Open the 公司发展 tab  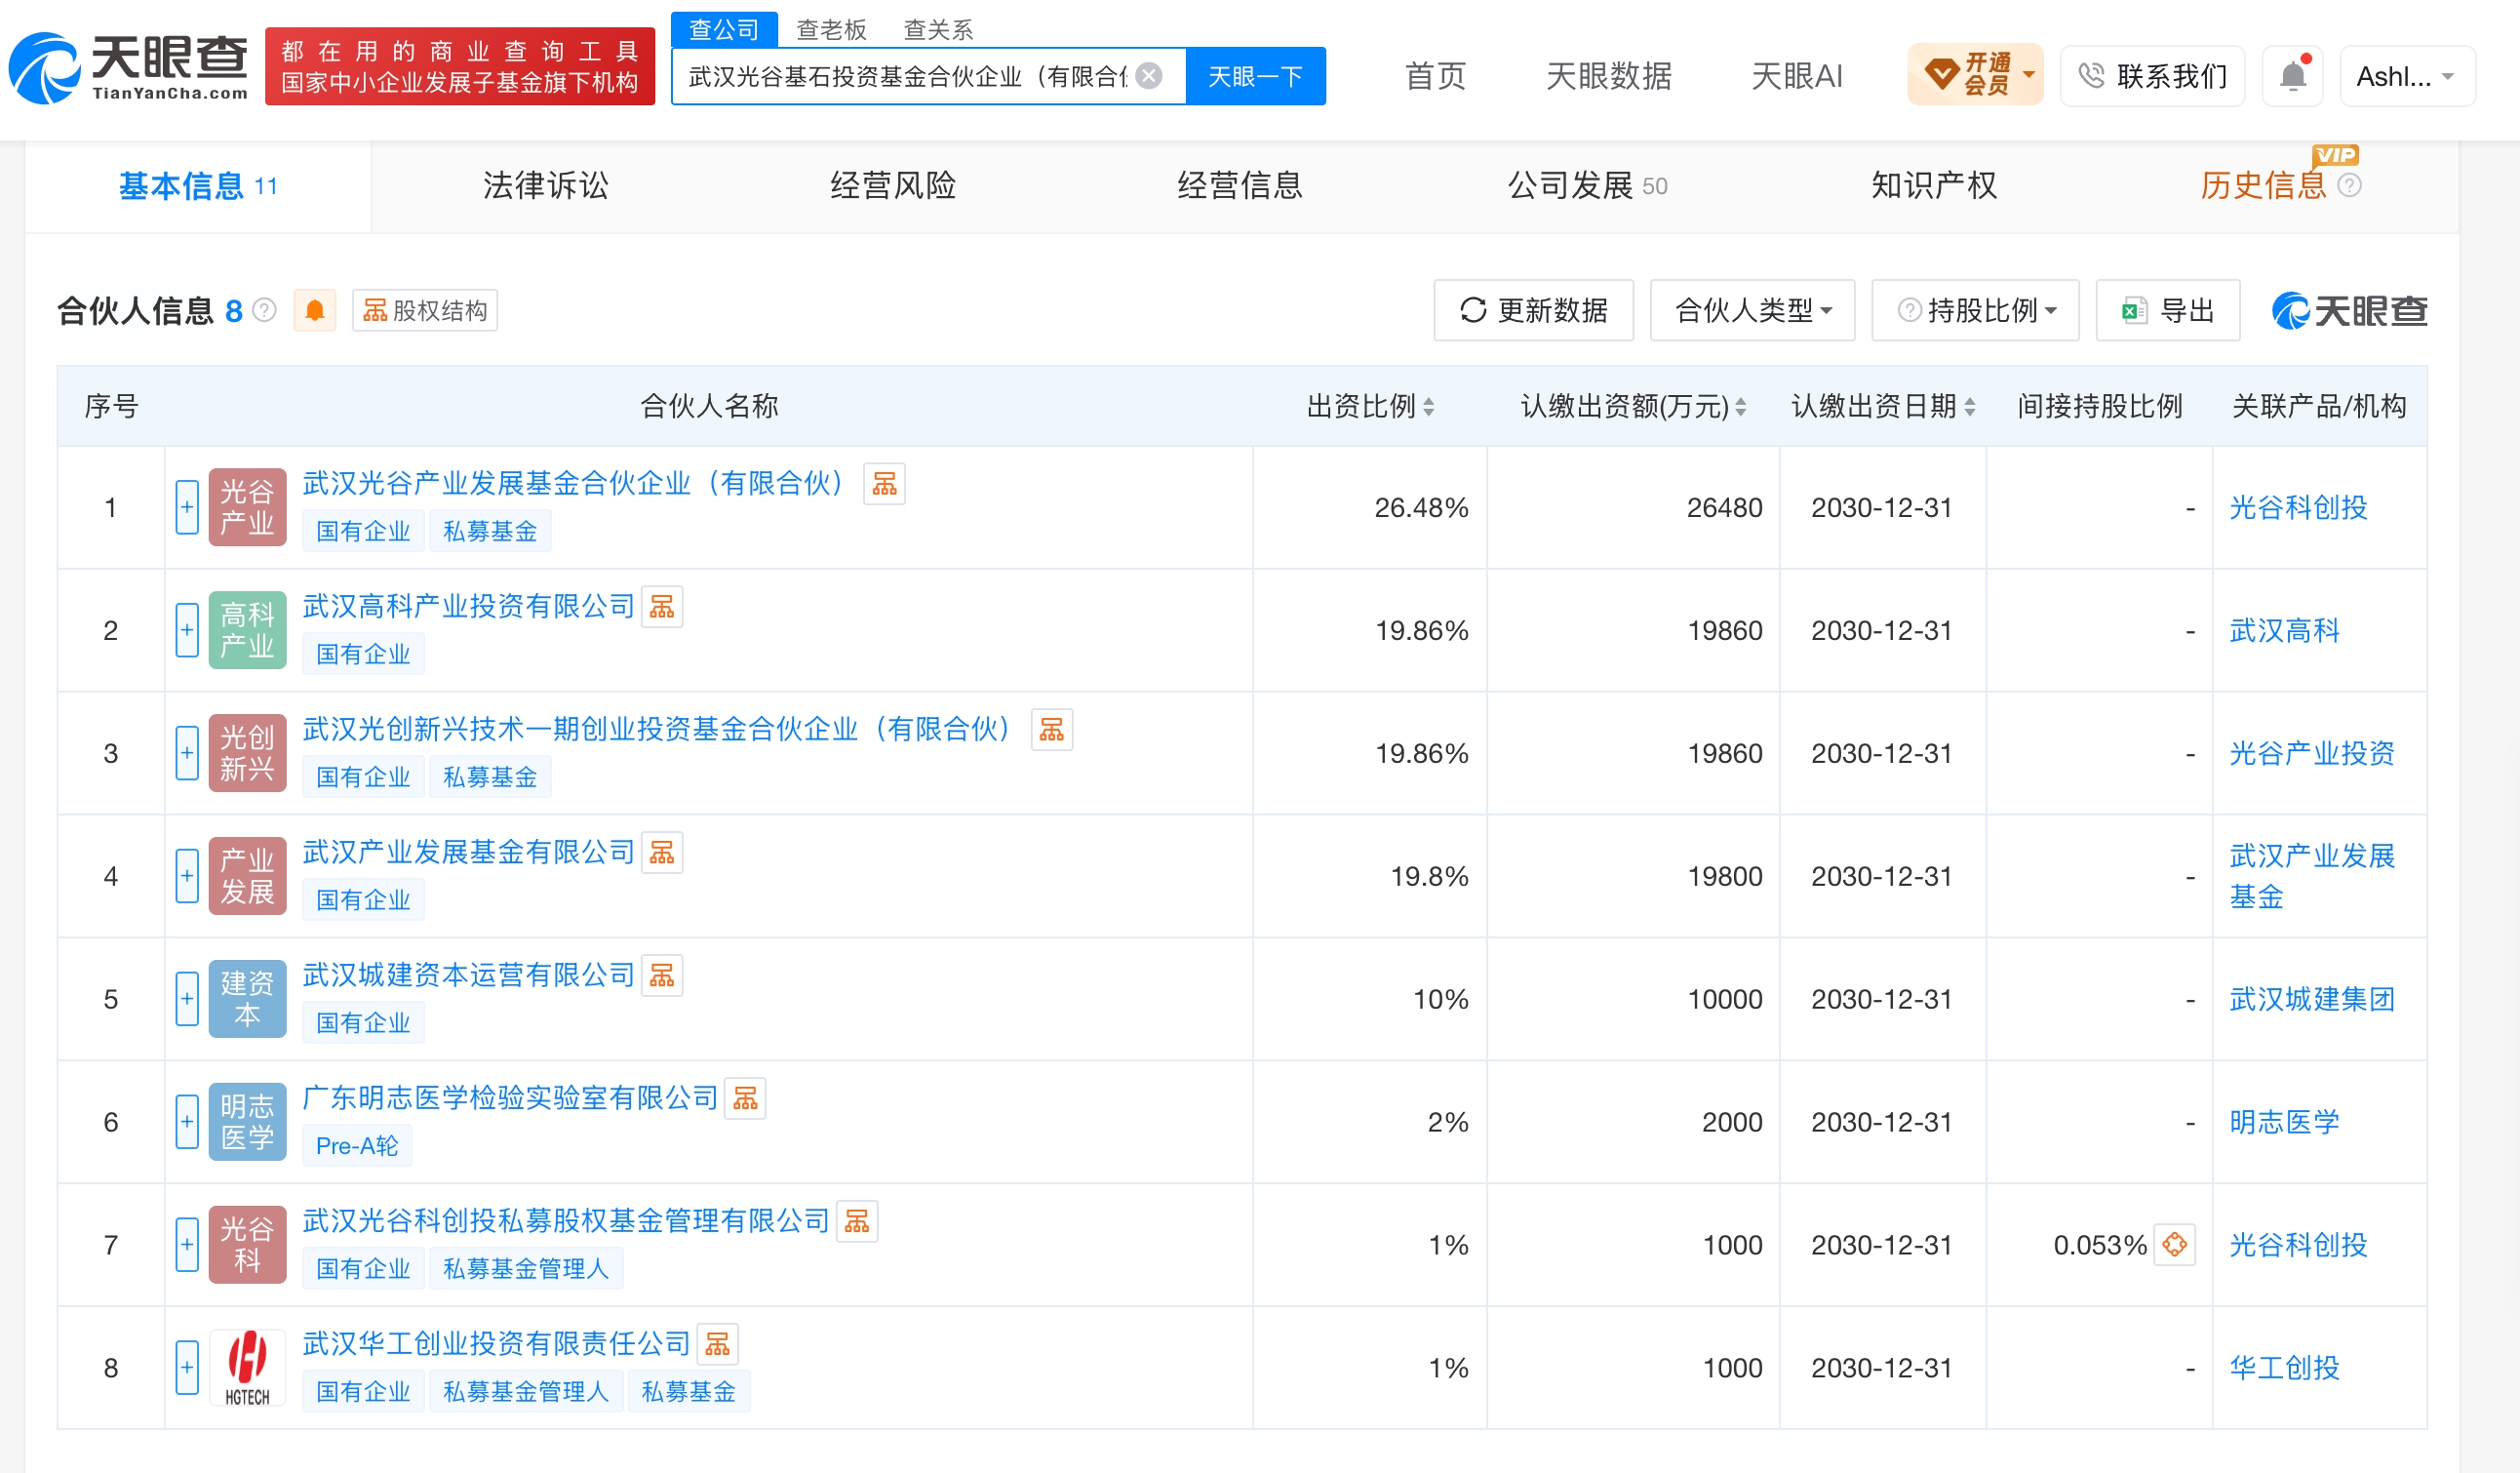click(1587, 186)
